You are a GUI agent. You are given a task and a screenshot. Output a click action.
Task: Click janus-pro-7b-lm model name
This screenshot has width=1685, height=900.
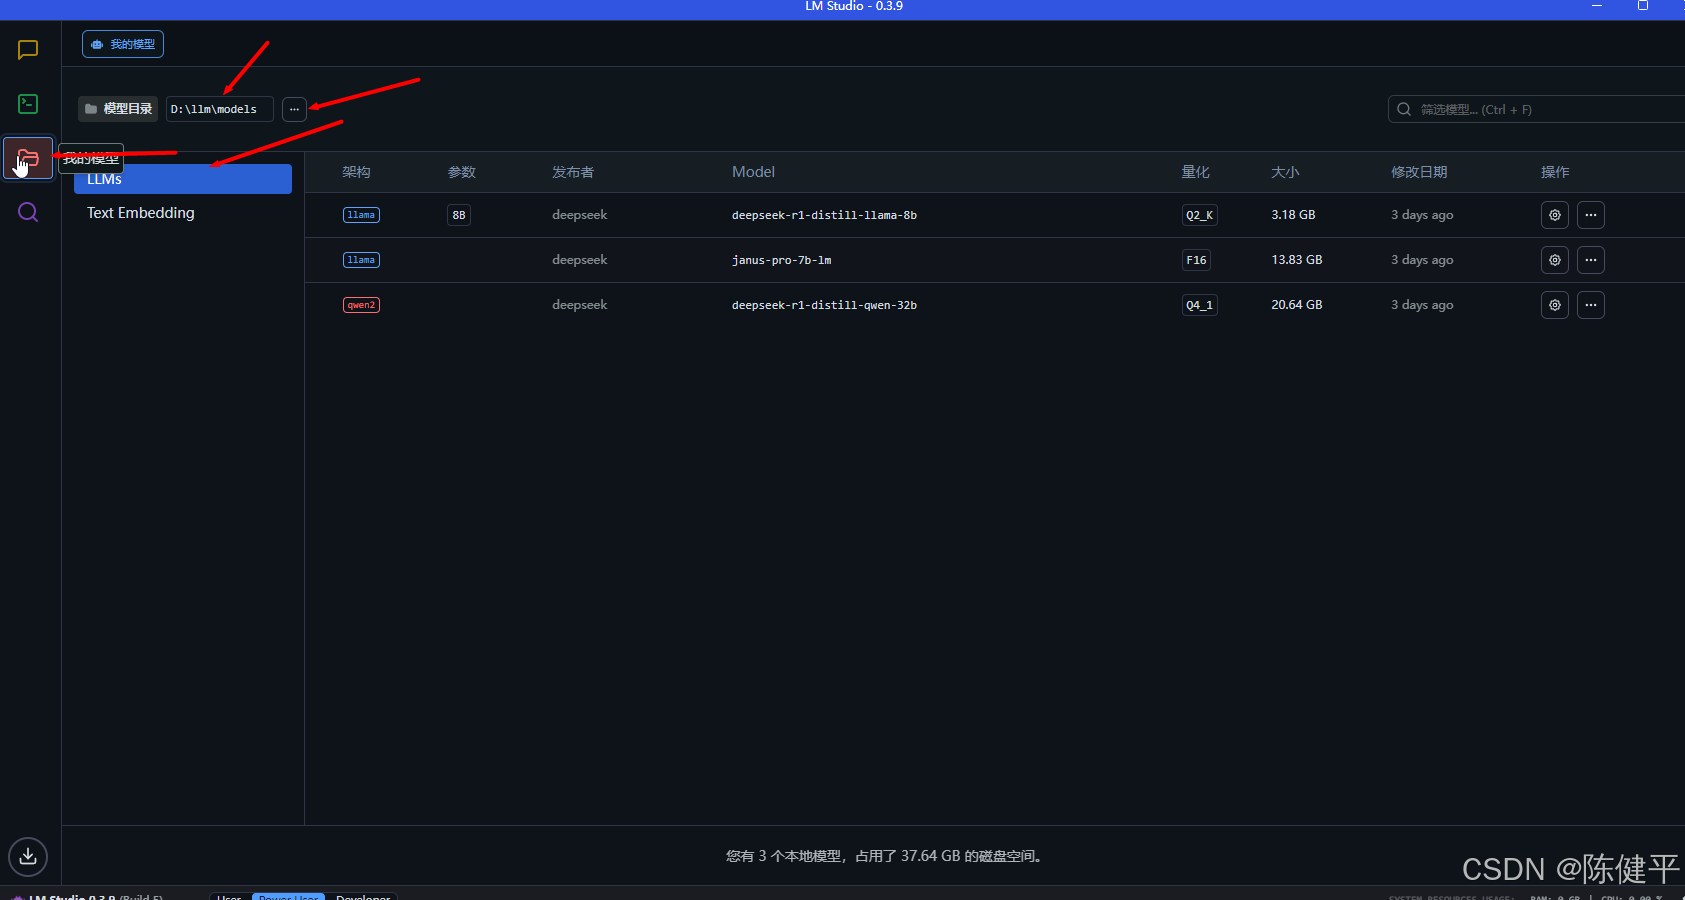pyautogui.click(x=781, y=260)
